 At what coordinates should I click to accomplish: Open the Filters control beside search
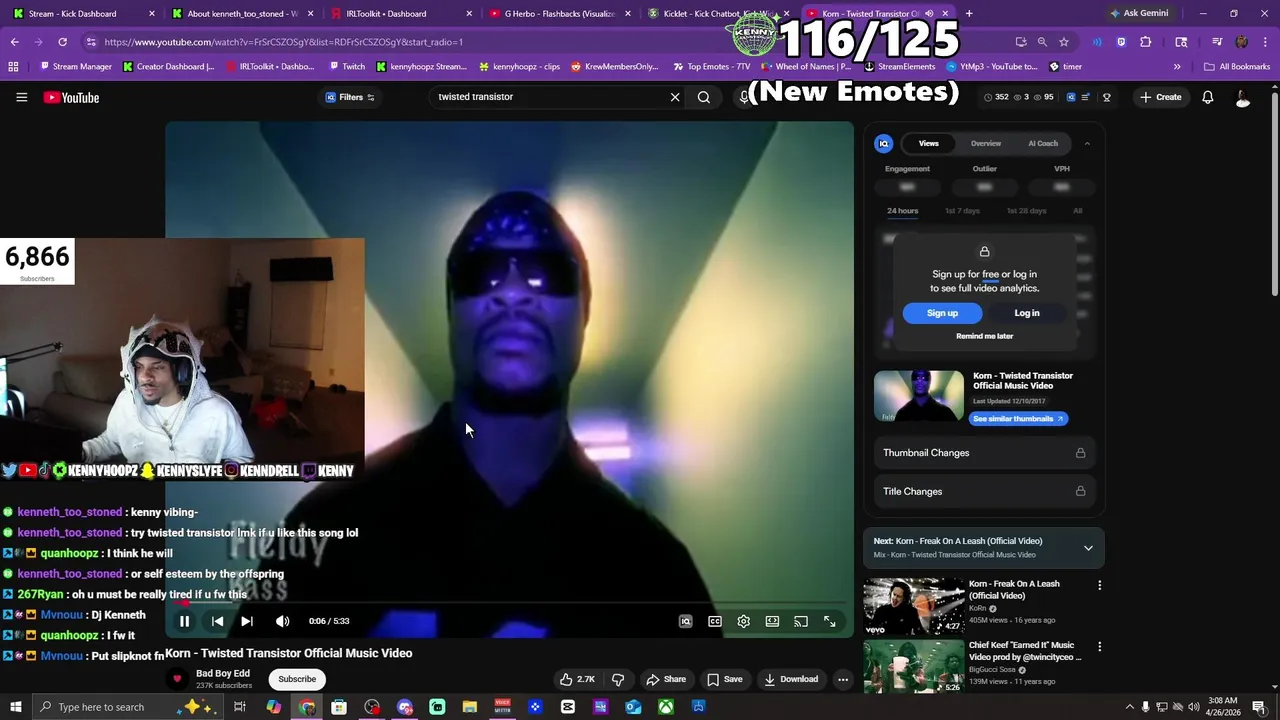[350, 97]
